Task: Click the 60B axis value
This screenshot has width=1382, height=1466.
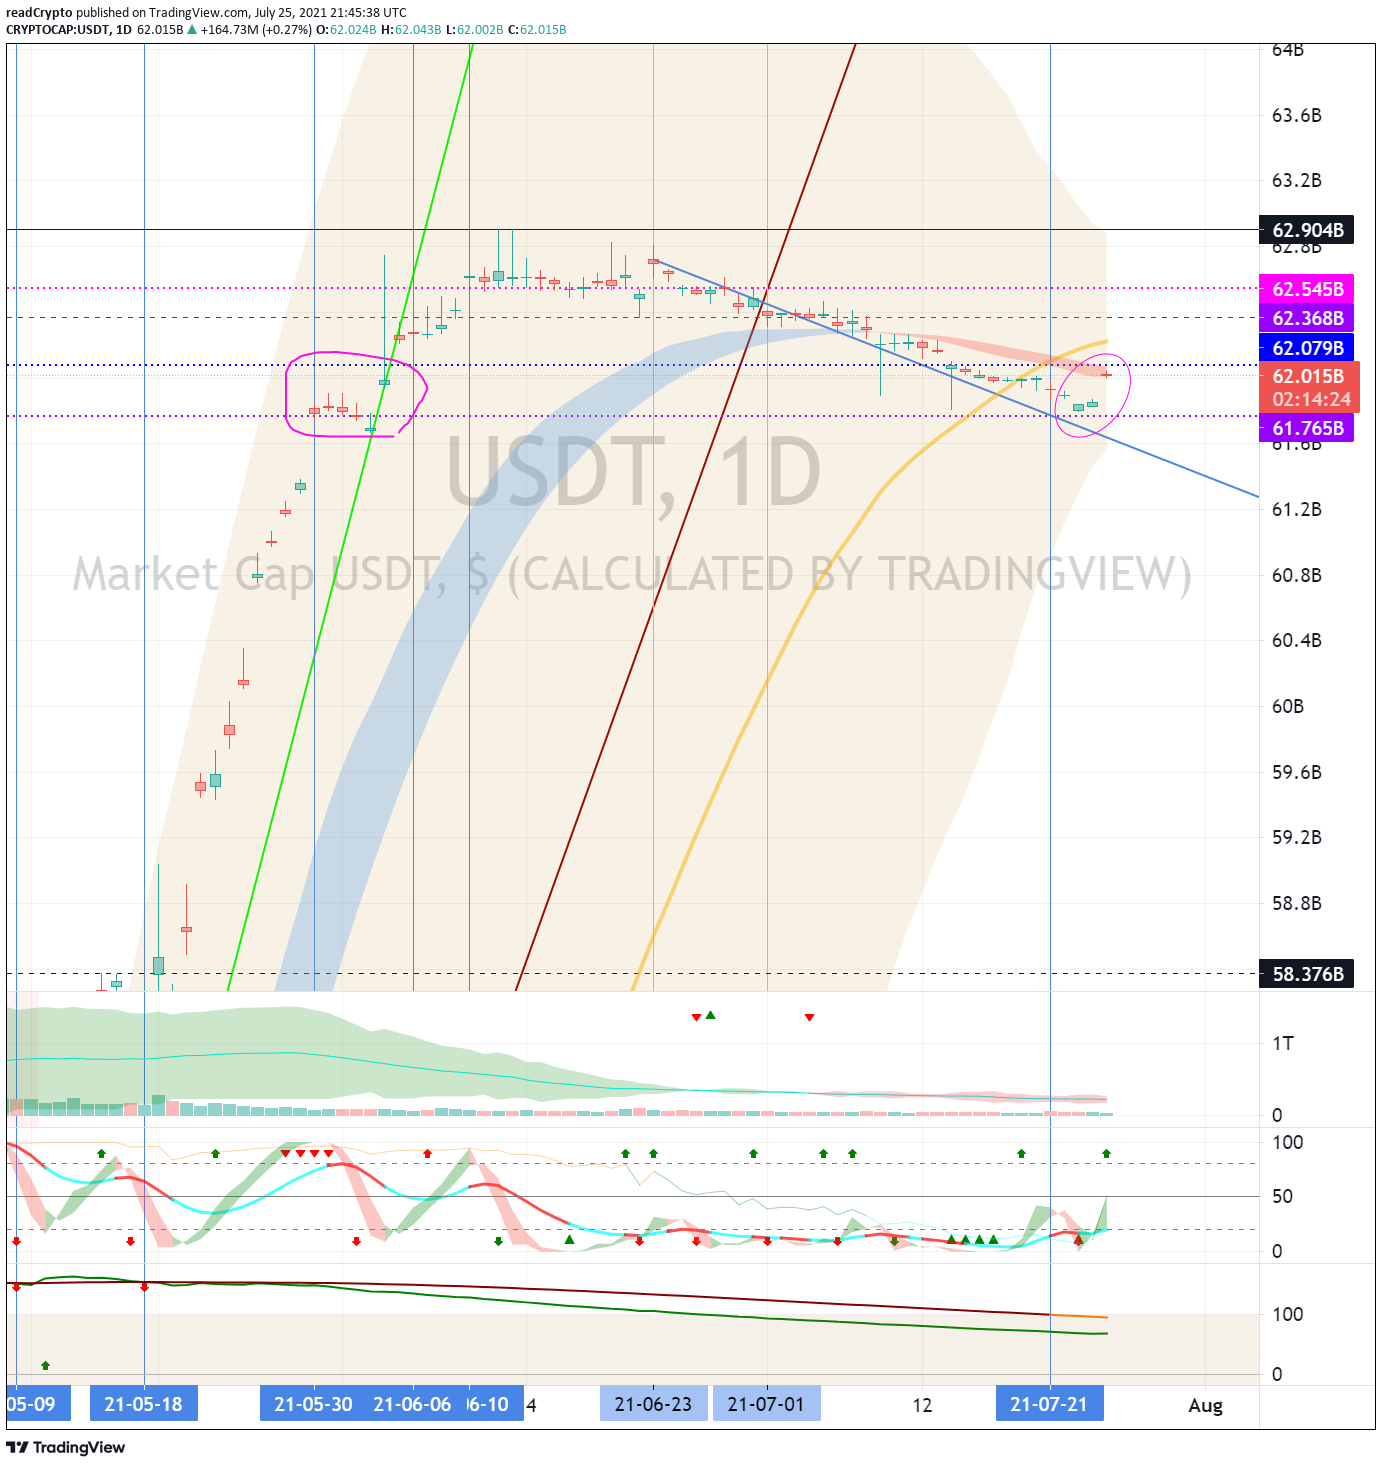Action: (x=1287, y=706)
